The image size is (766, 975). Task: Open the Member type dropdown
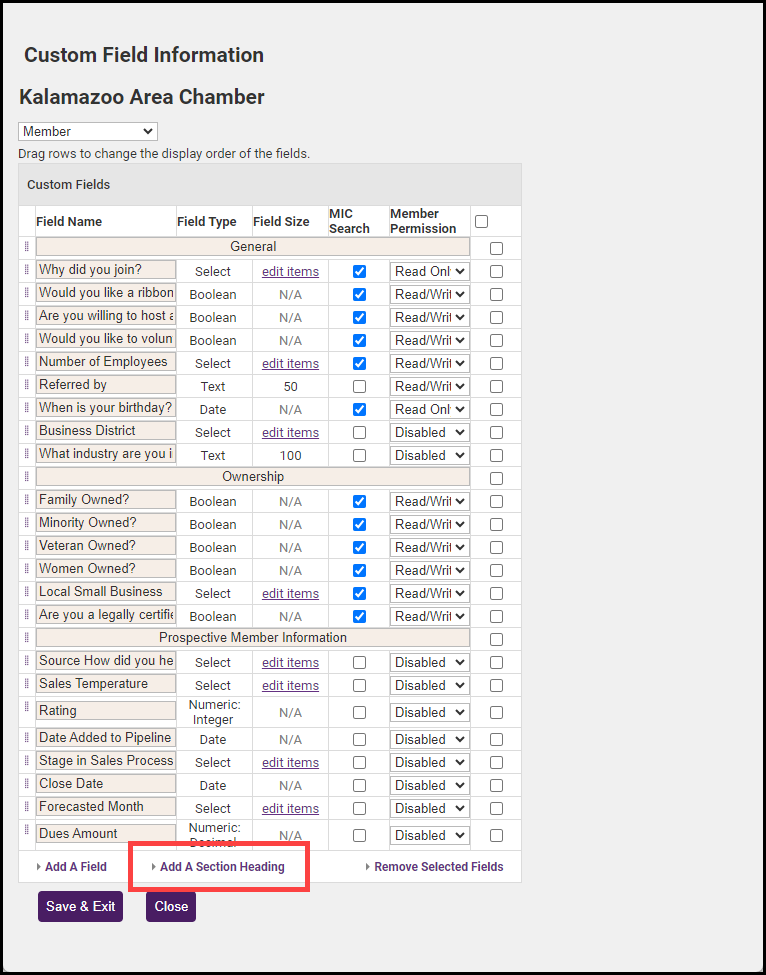pos(88,132)
